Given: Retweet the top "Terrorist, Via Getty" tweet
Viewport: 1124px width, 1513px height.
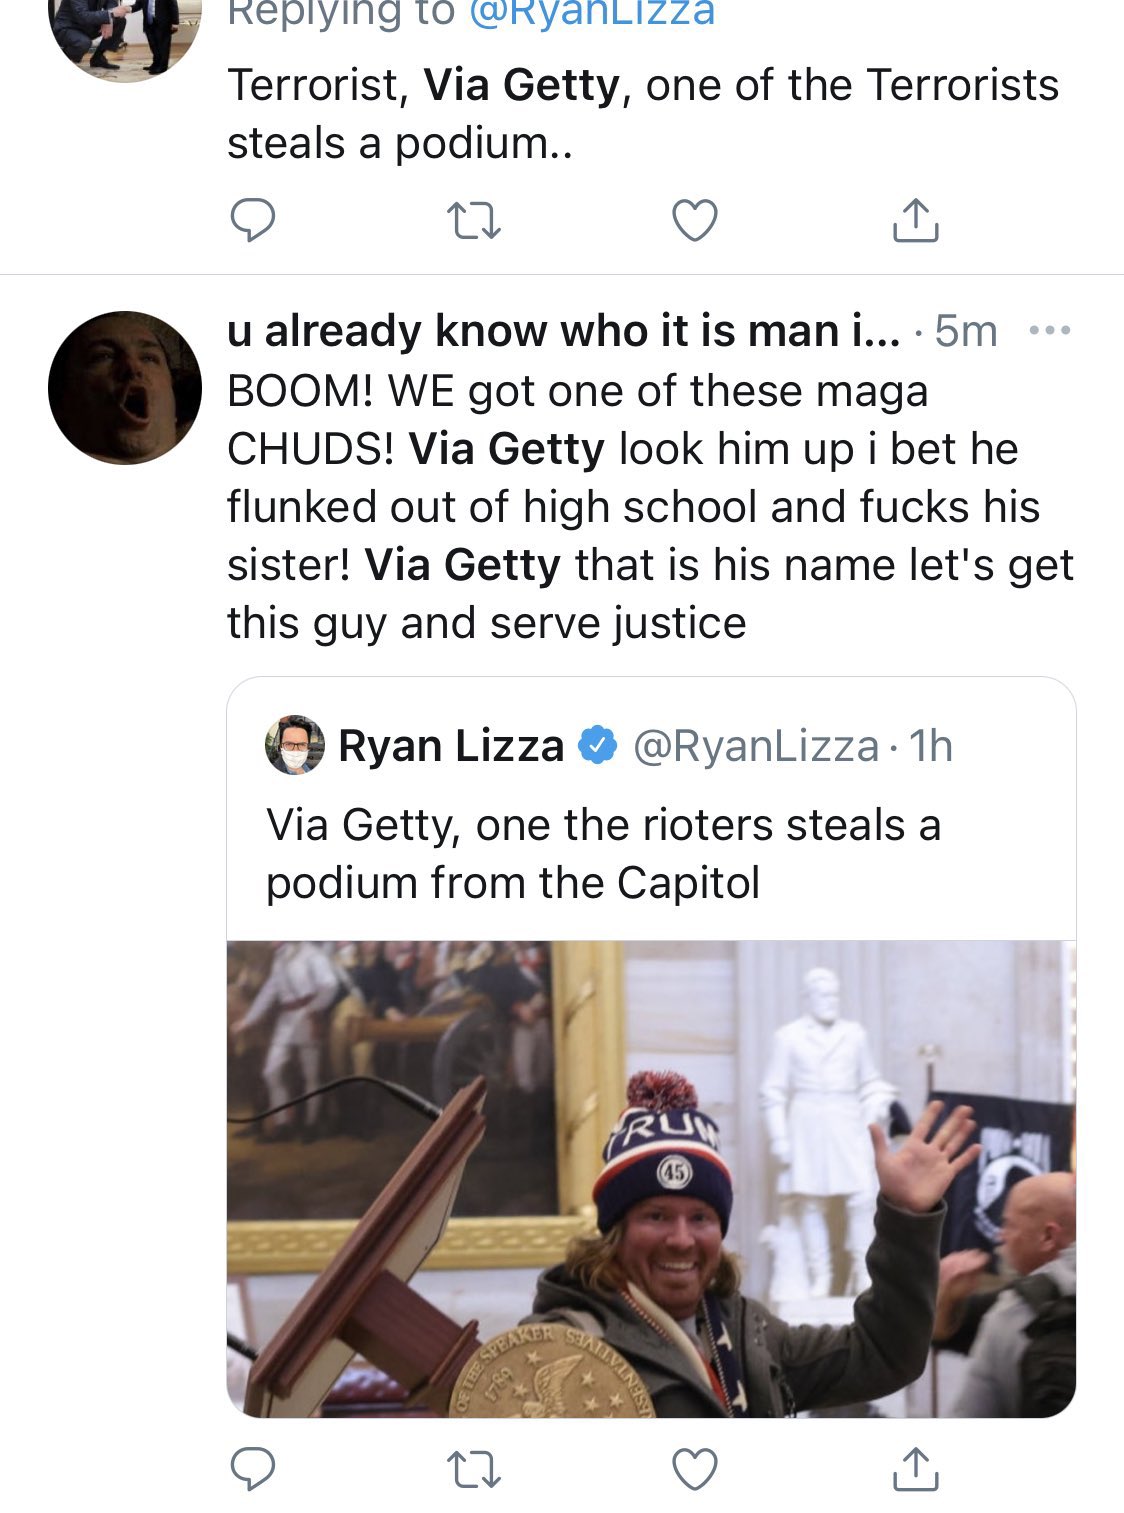Looking at the screenshot, I should [473, 220].
